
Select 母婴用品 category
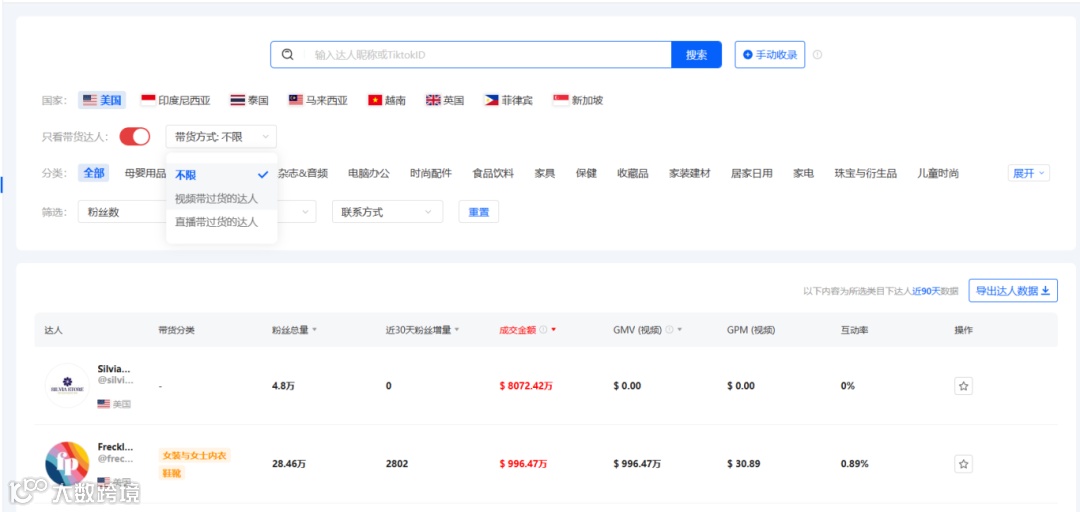pyautogui.click(x=145, y=173)
